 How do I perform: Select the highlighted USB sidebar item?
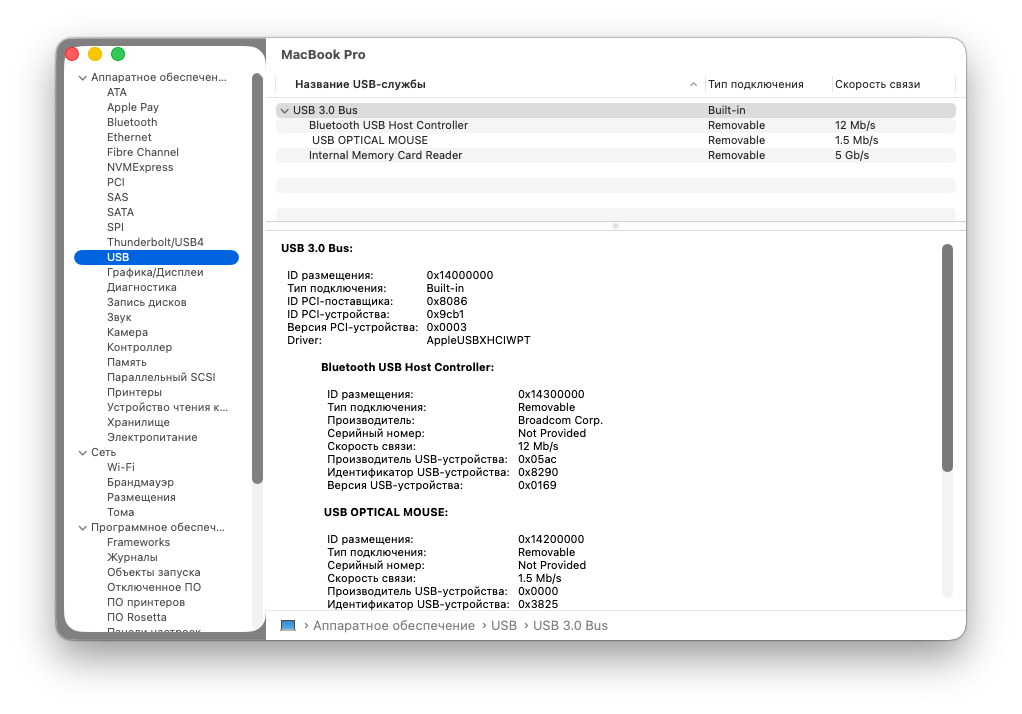coord(156,258)
